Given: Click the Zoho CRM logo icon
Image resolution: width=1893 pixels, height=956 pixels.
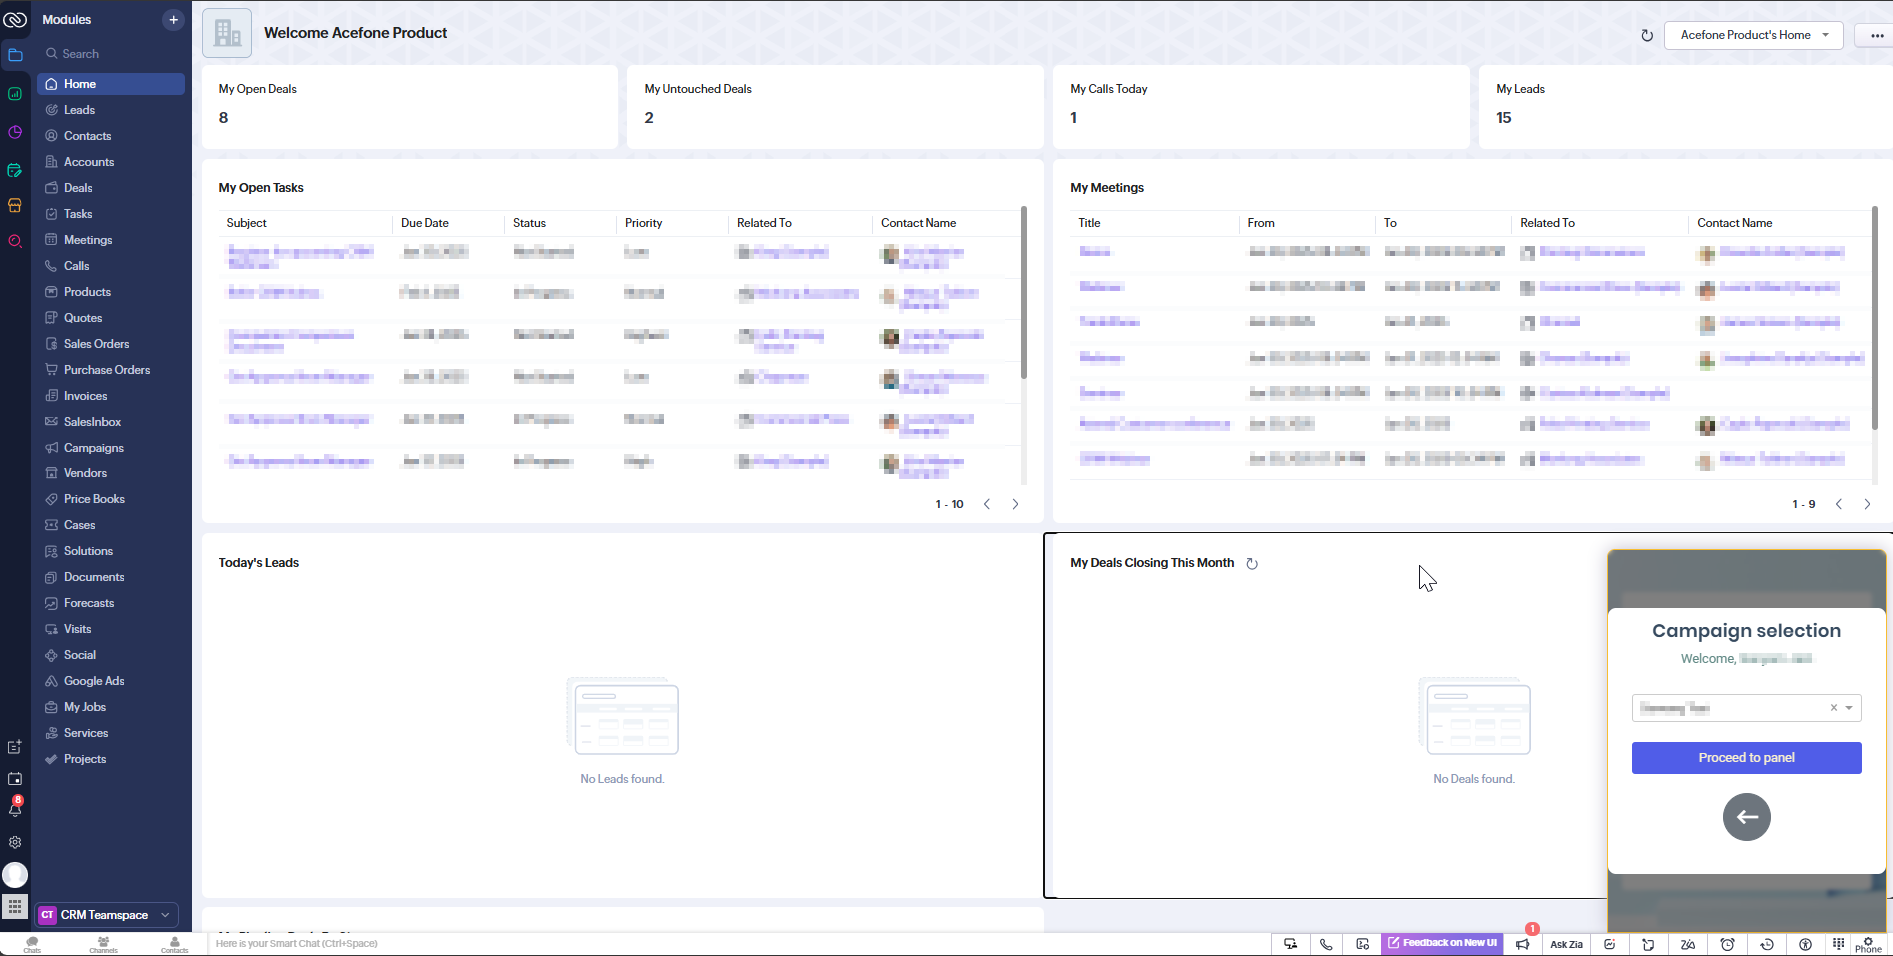Looking at the screenshot, I should coord(15,19).
